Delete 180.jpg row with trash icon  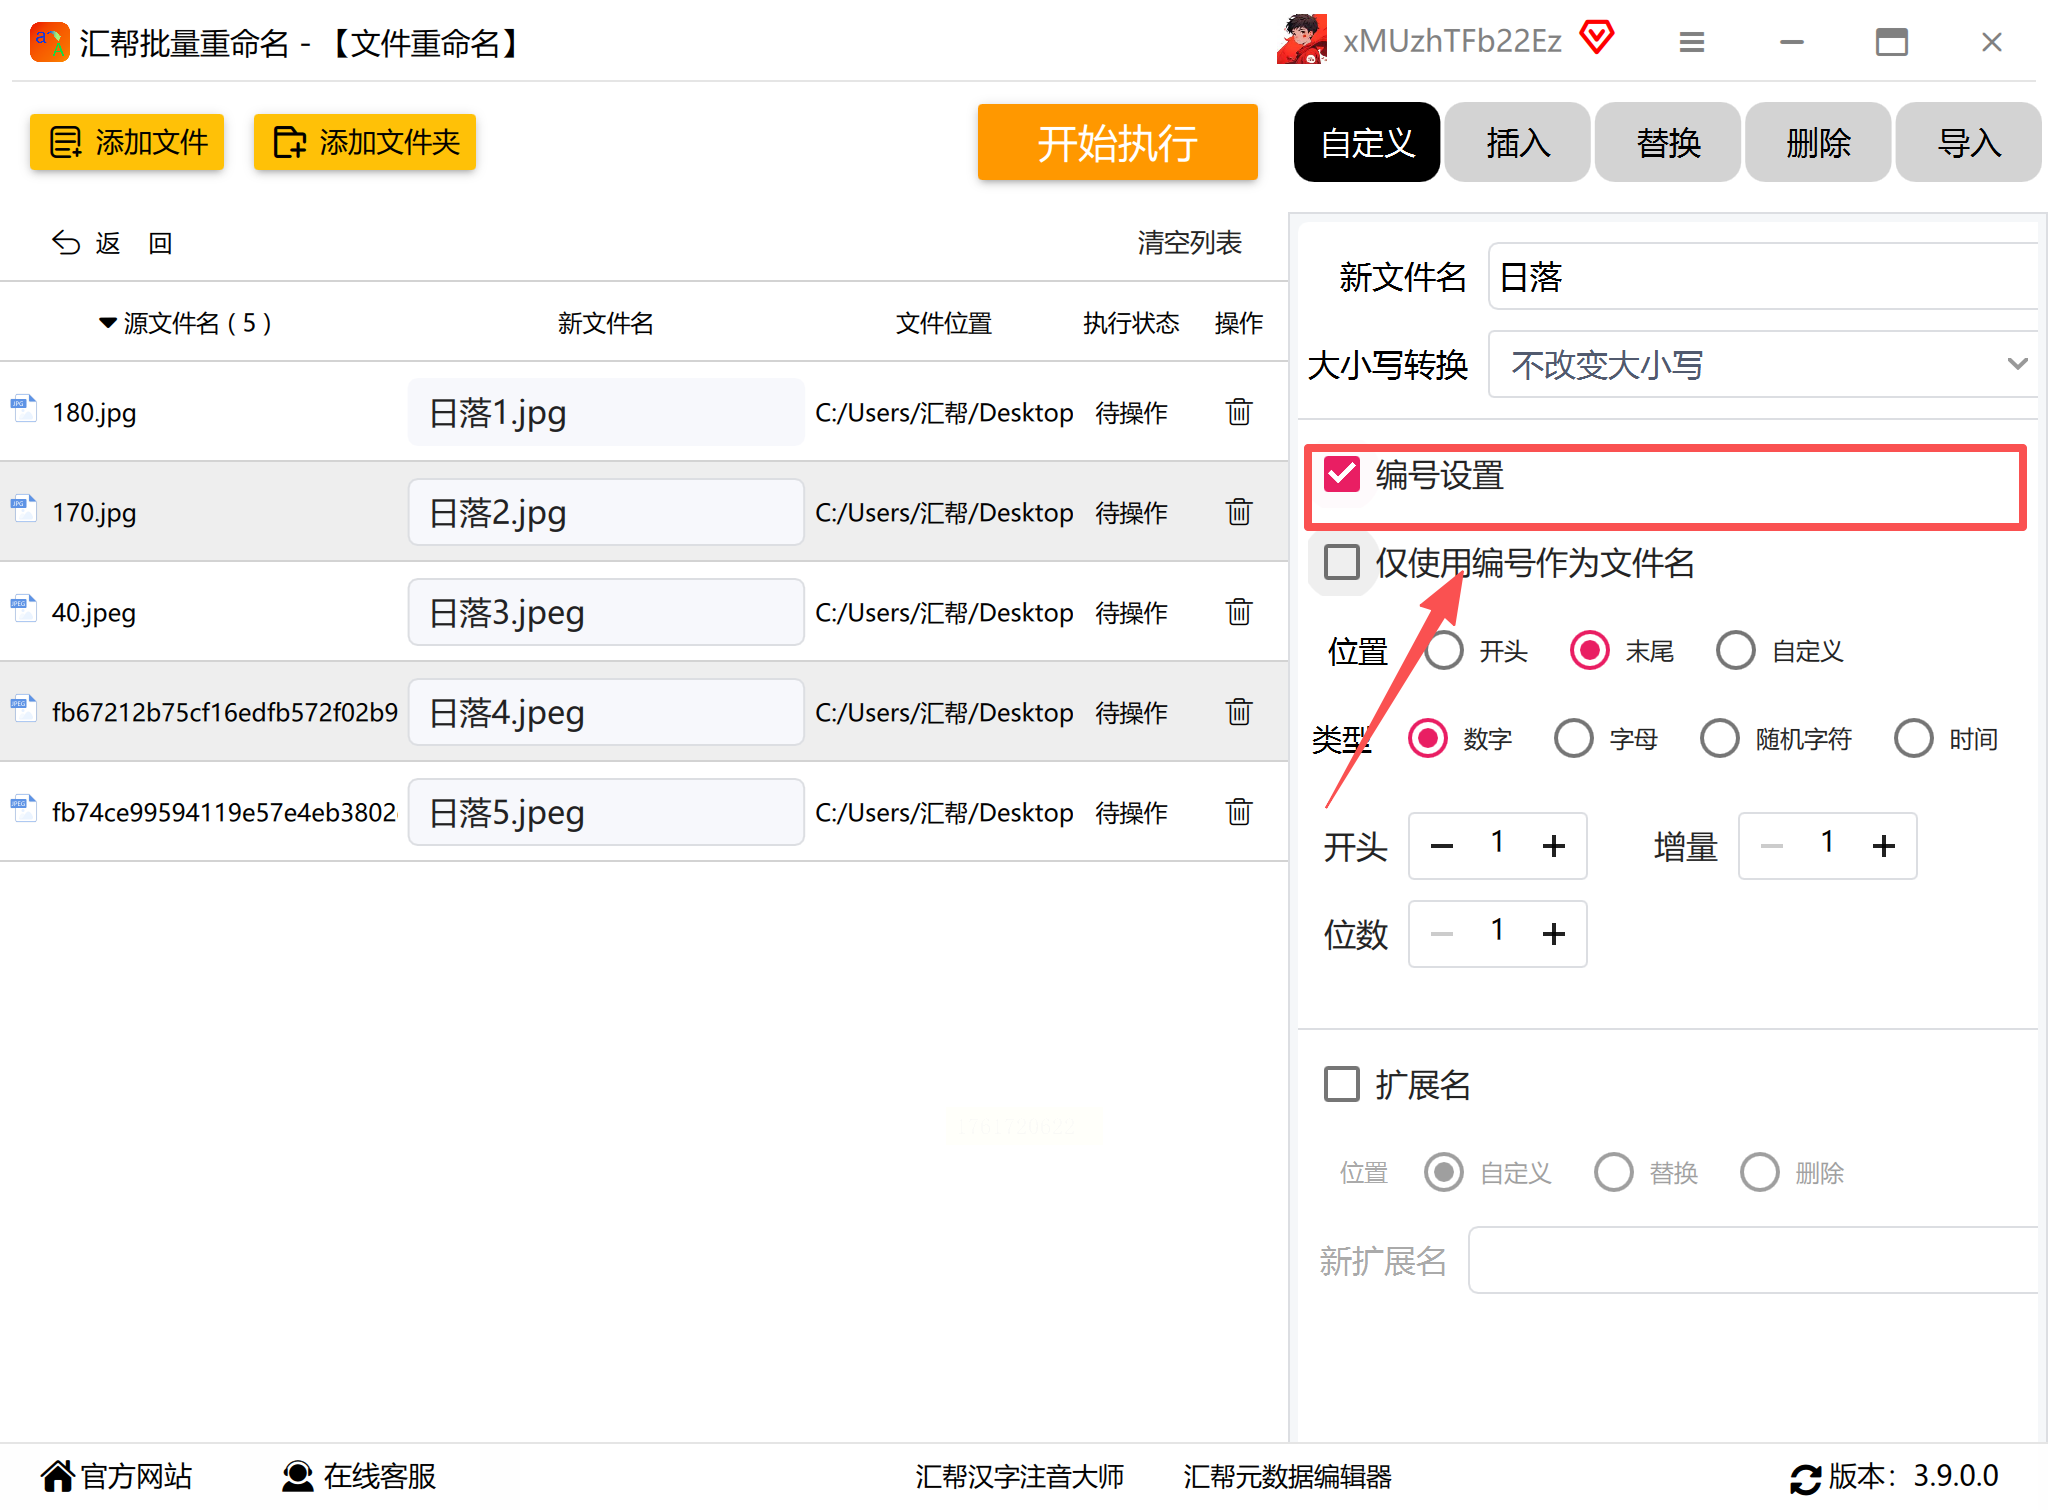click(1238, 412)
